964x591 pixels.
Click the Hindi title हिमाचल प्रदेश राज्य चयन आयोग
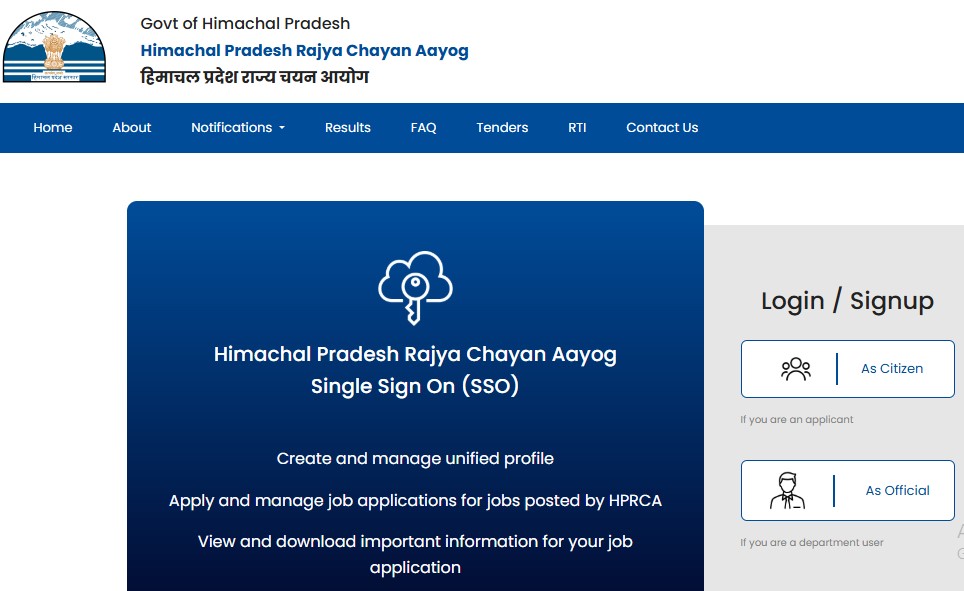pos(254,77)
